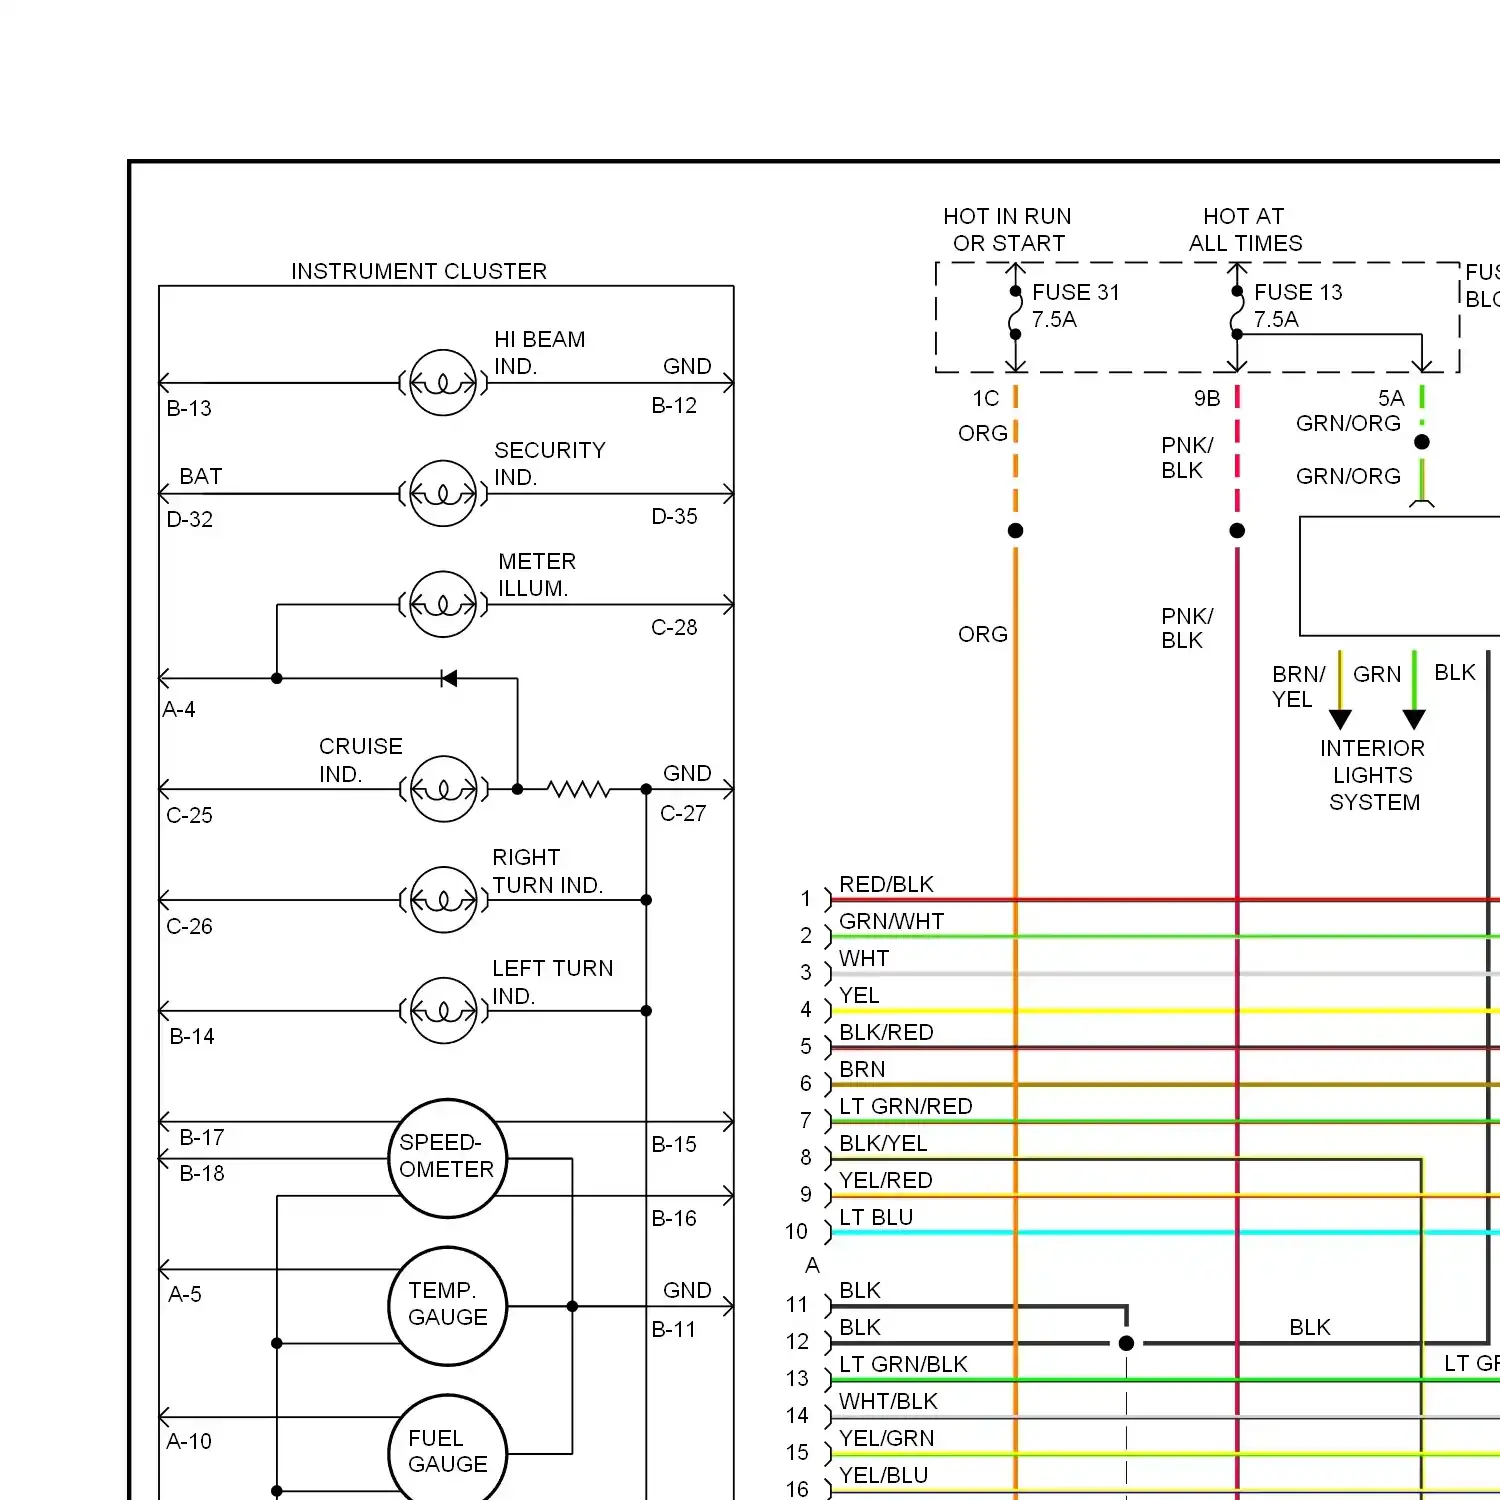Click the LT BLU wire label

[876, 1217]
